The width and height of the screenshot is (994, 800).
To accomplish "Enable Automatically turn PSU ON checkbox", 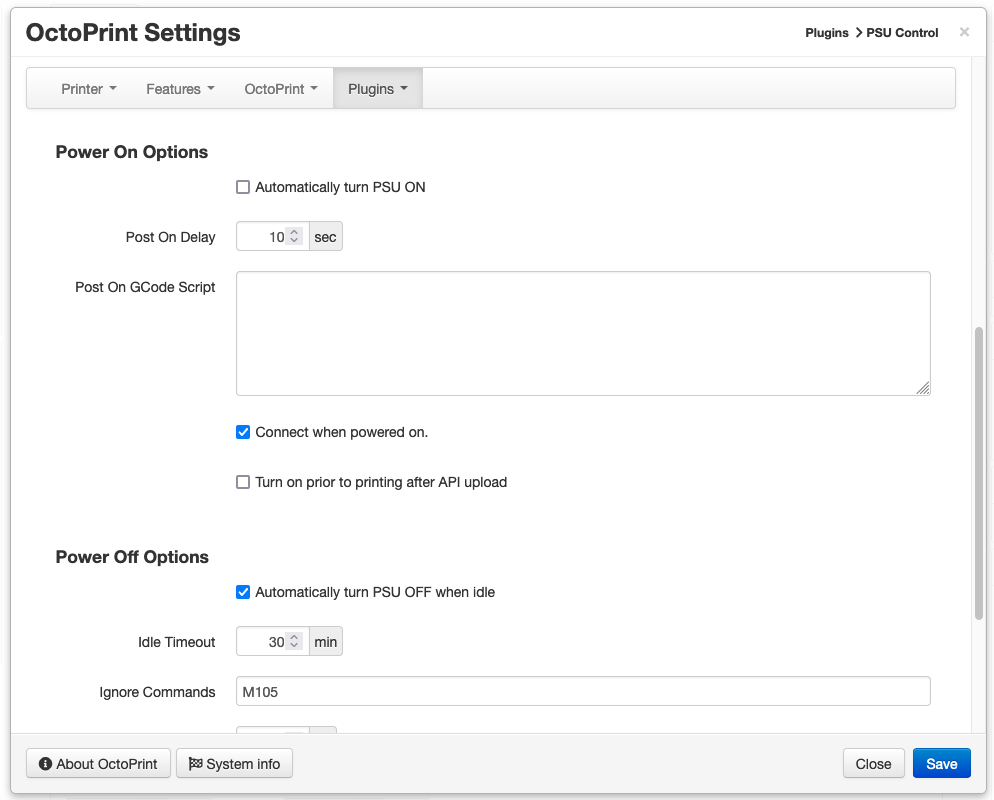I will point(243,187).
